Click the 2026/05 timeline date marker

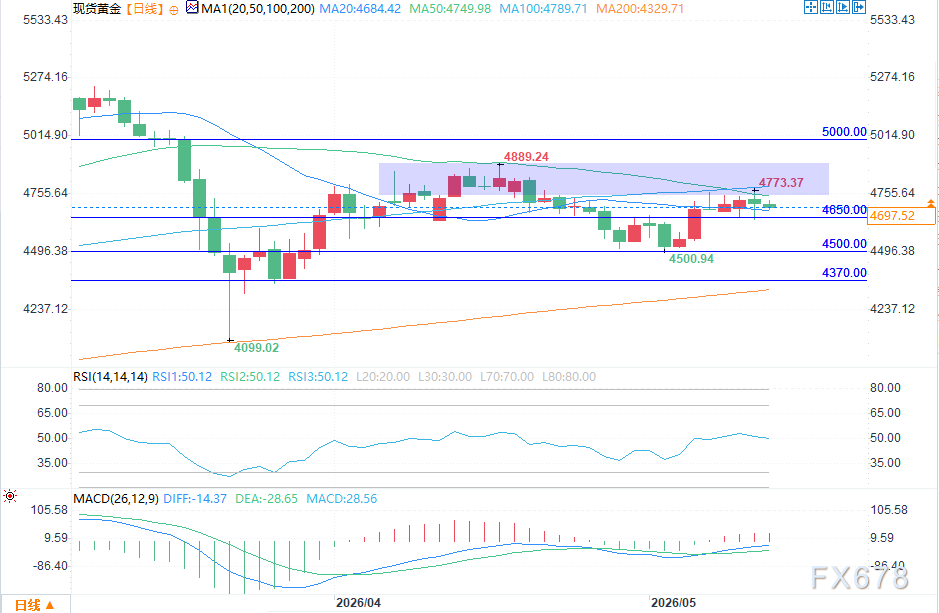(673, 603)
